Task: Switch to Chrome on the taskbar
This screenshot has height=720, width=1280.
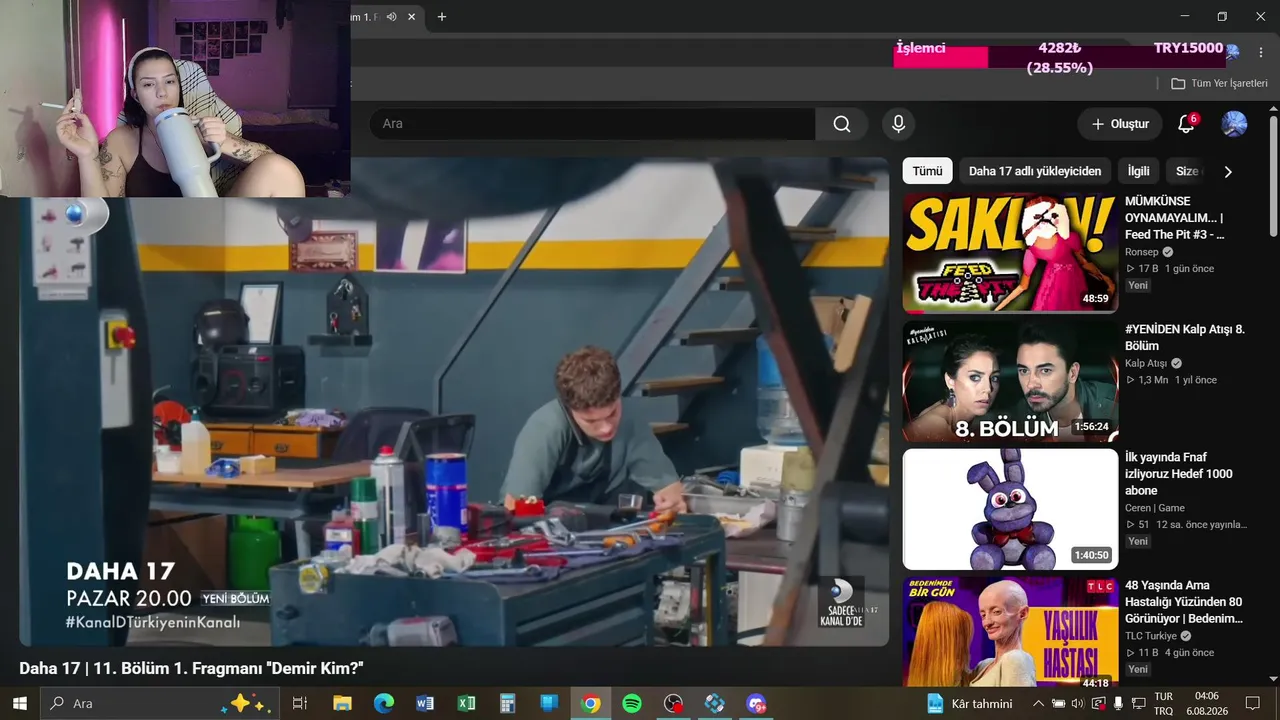Action: [x=590, y=703]
